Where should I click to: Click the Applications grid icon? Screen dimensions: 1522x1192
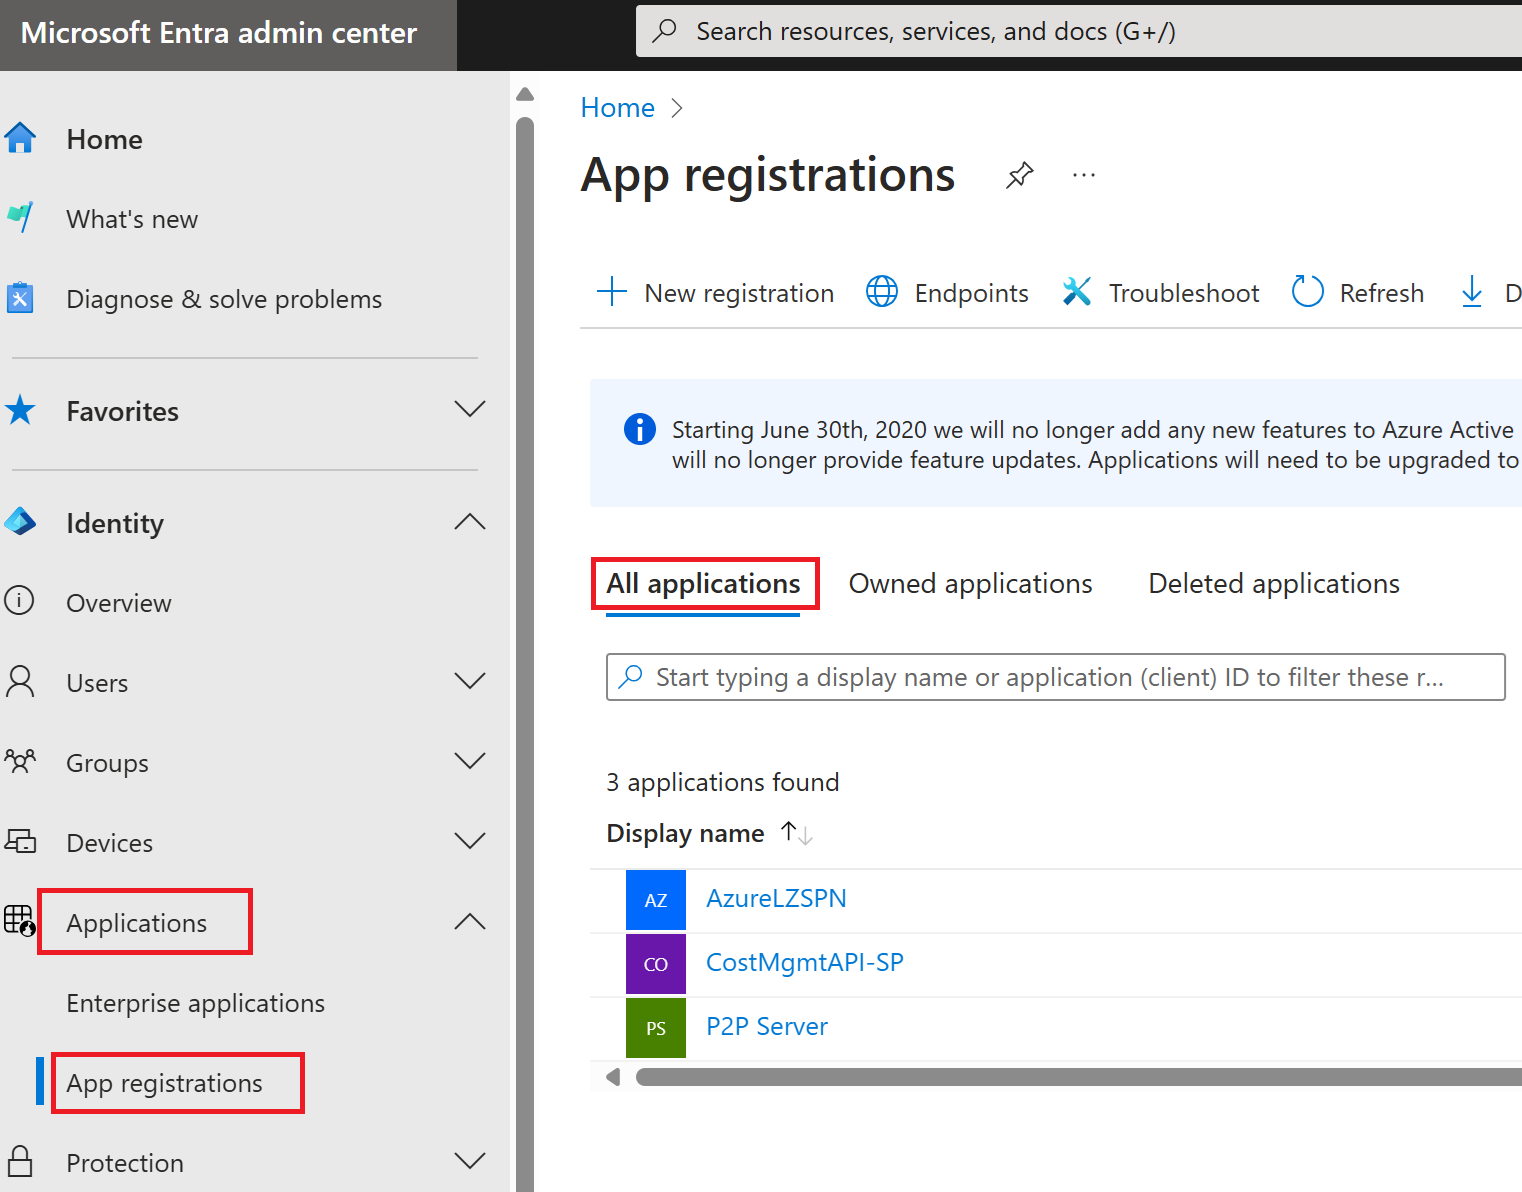click(x=19, y=920)
